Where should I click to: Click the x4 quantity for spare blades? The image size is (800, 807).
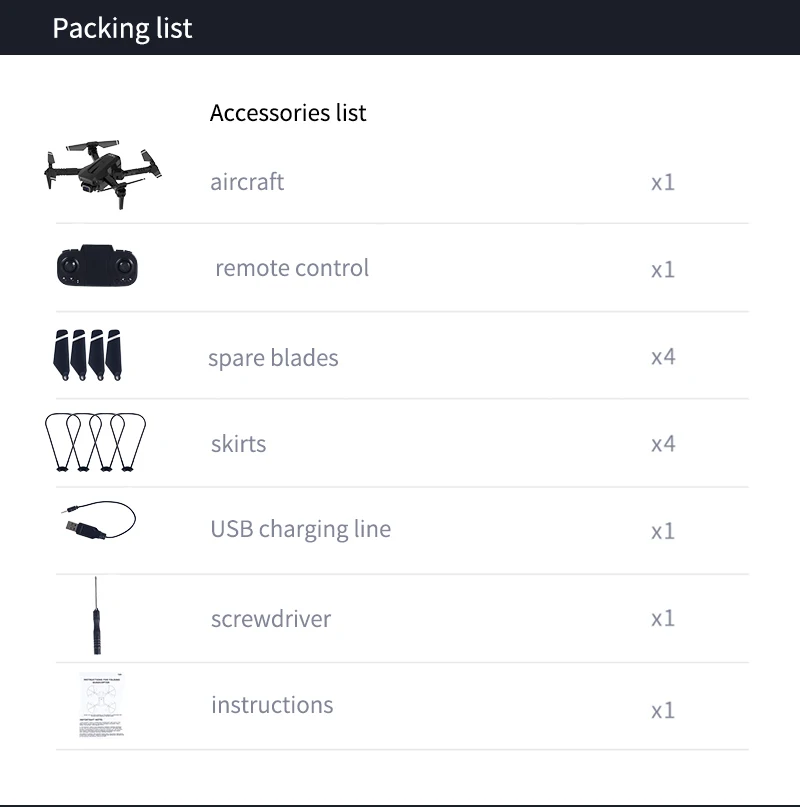point(663,357)
